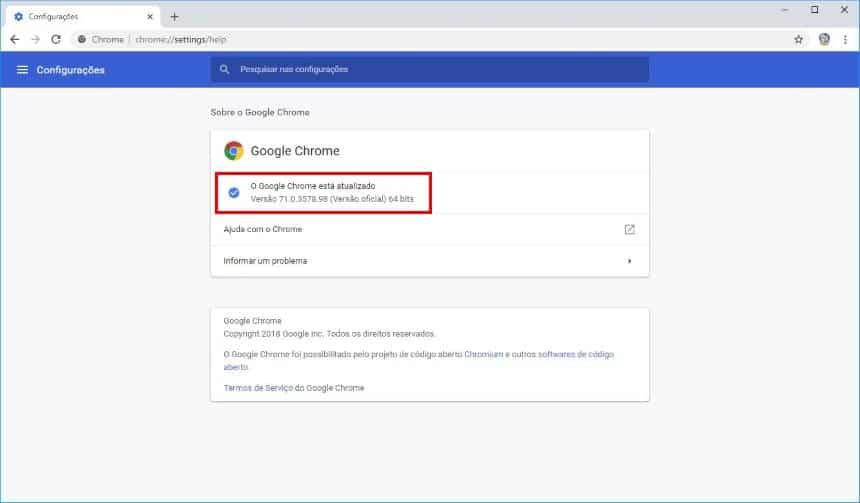Click the Pesquisar nas configurações search field

[430, 69]
